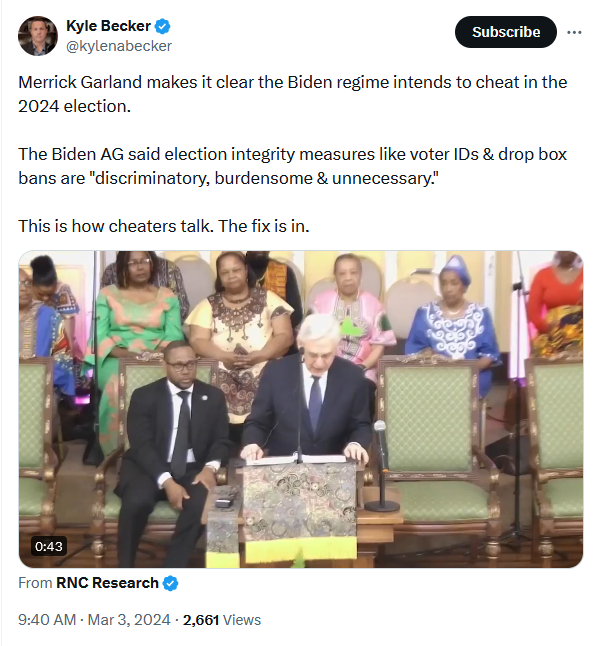Click the paragraph mentioning voter IDs
The image size is (600, 646).
coord(293,166)
